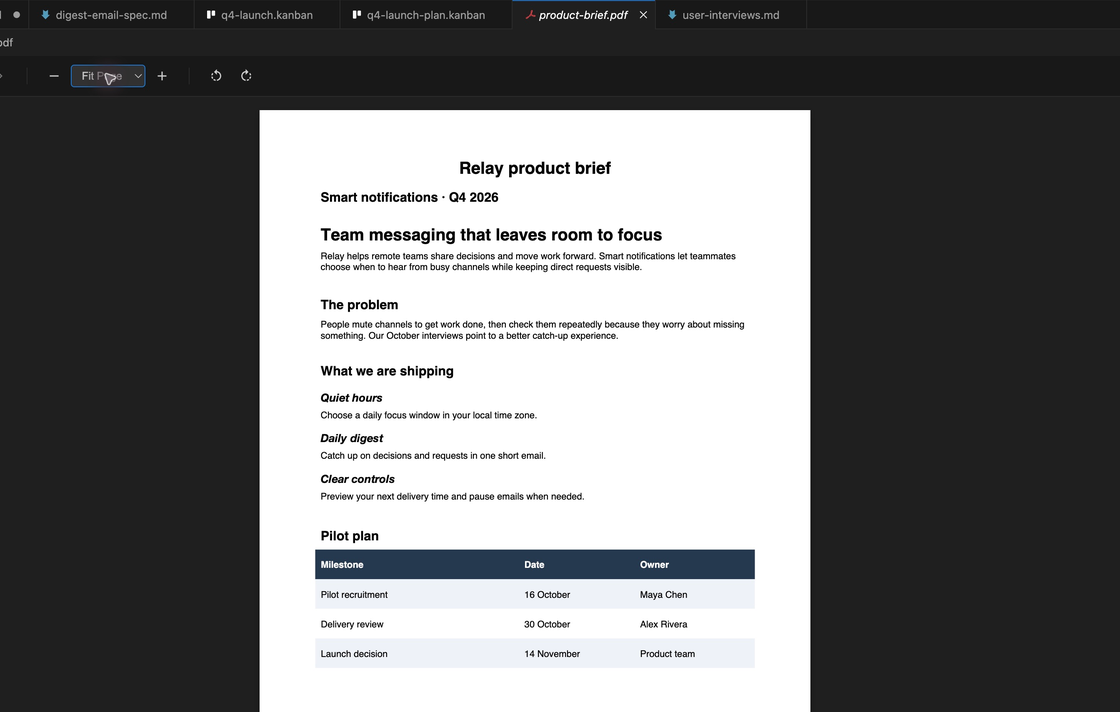Screen dimensions: 1120x712
Task: Click the unsaved dot on the leftmost tab
Action: (x=16, y=14)
